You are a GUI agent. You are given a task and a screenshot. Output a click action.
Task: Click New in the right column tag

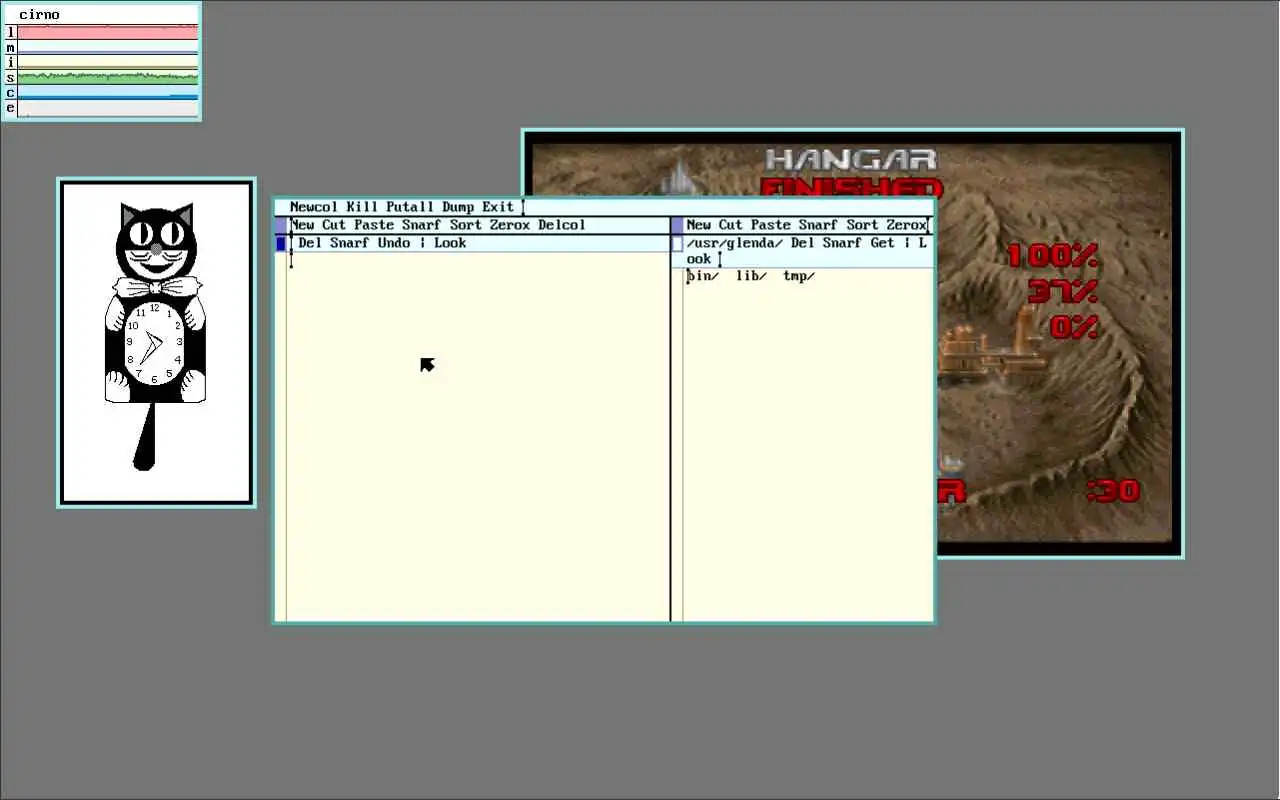698,225
